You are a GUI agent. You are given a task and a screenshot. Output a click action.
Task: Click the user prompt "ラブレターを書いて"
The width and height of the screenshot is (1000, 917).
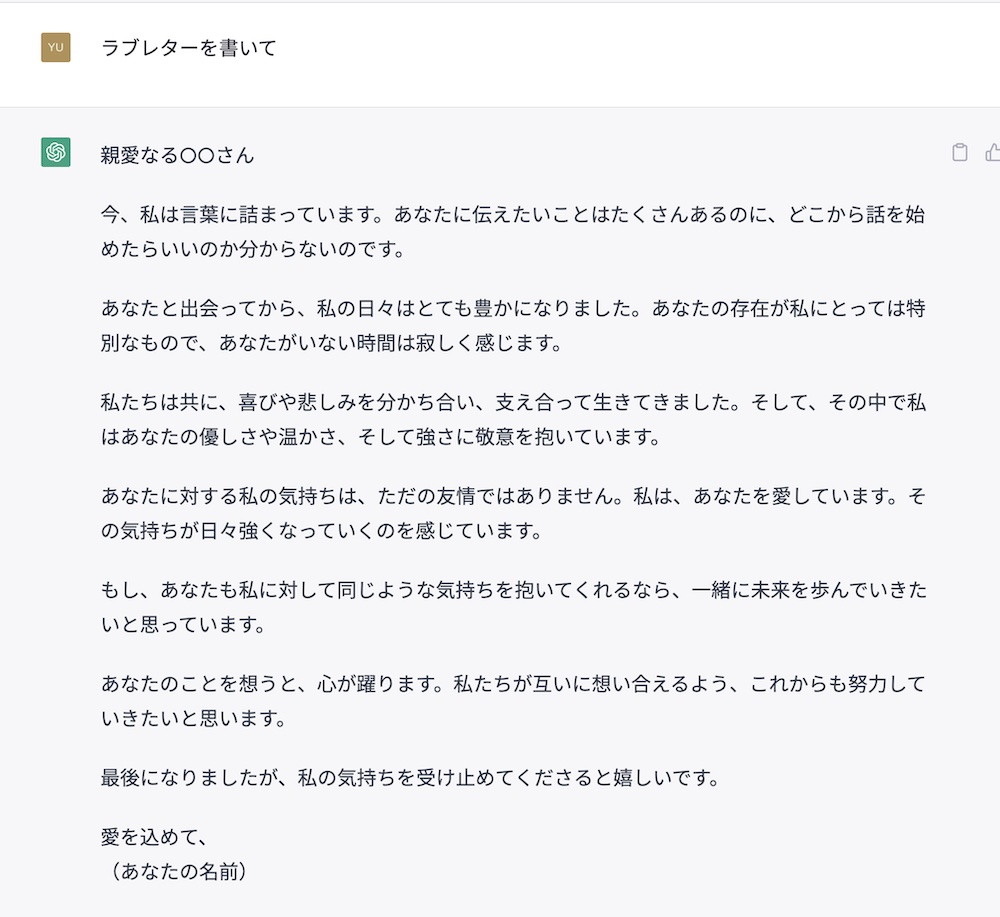click(189, 47)
